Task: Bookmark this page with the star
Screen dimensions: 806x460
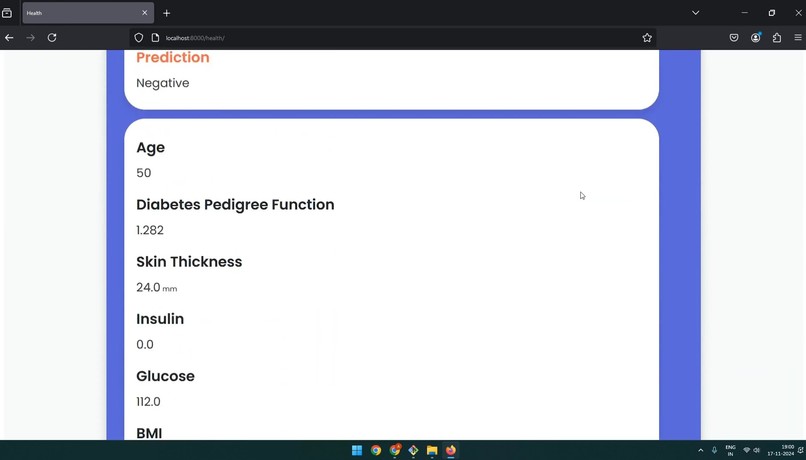Action: point(647,38)
